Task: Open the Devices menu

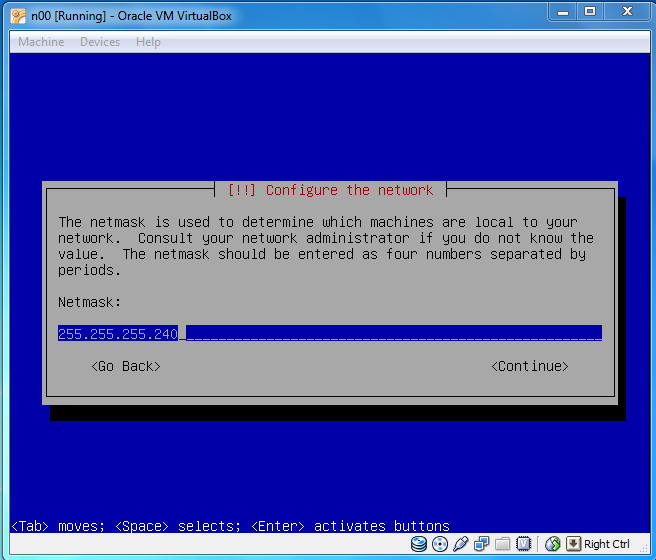Action: pyautogui.click(x=100, y=42)
